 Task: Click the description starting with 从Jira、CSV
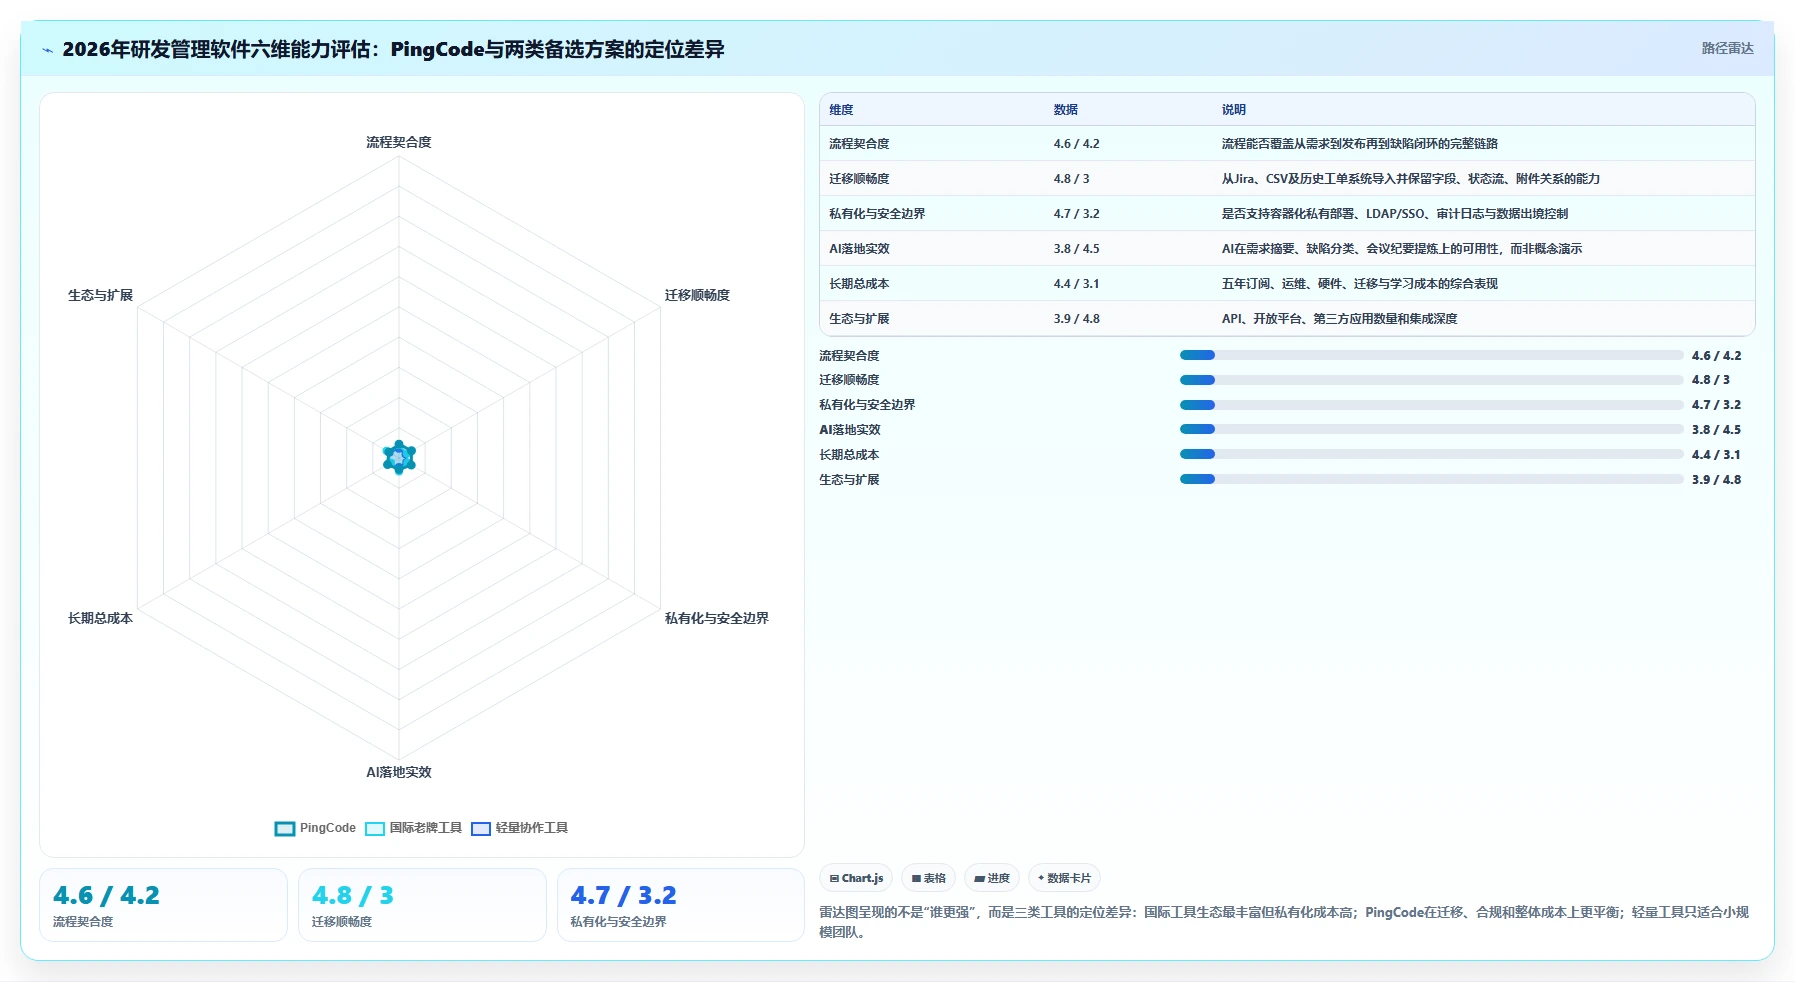1410,179
